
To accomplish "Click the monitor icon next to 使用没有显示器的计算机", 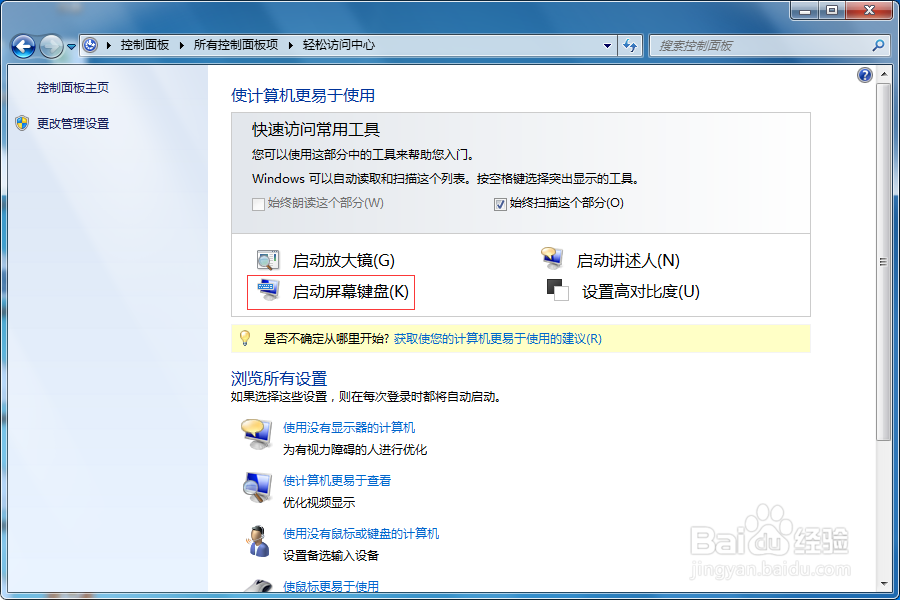I will (255, 434).
